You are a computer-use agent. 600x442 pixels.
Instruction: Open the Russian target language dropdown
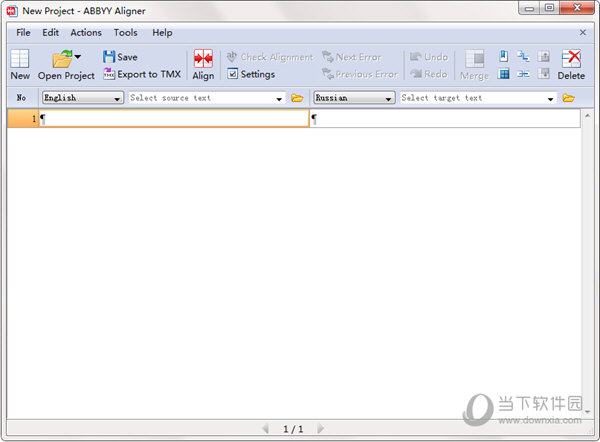[354, 98]
